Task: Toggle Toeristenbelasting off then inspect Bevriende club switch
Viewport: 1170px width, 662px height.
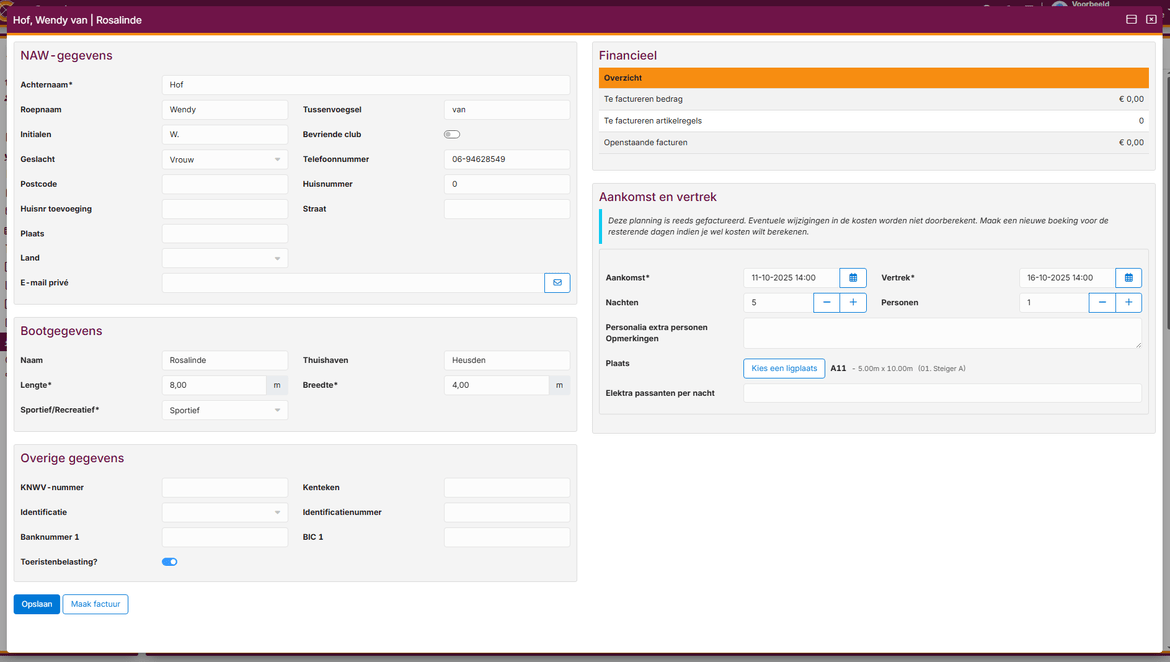Action: 169,561
